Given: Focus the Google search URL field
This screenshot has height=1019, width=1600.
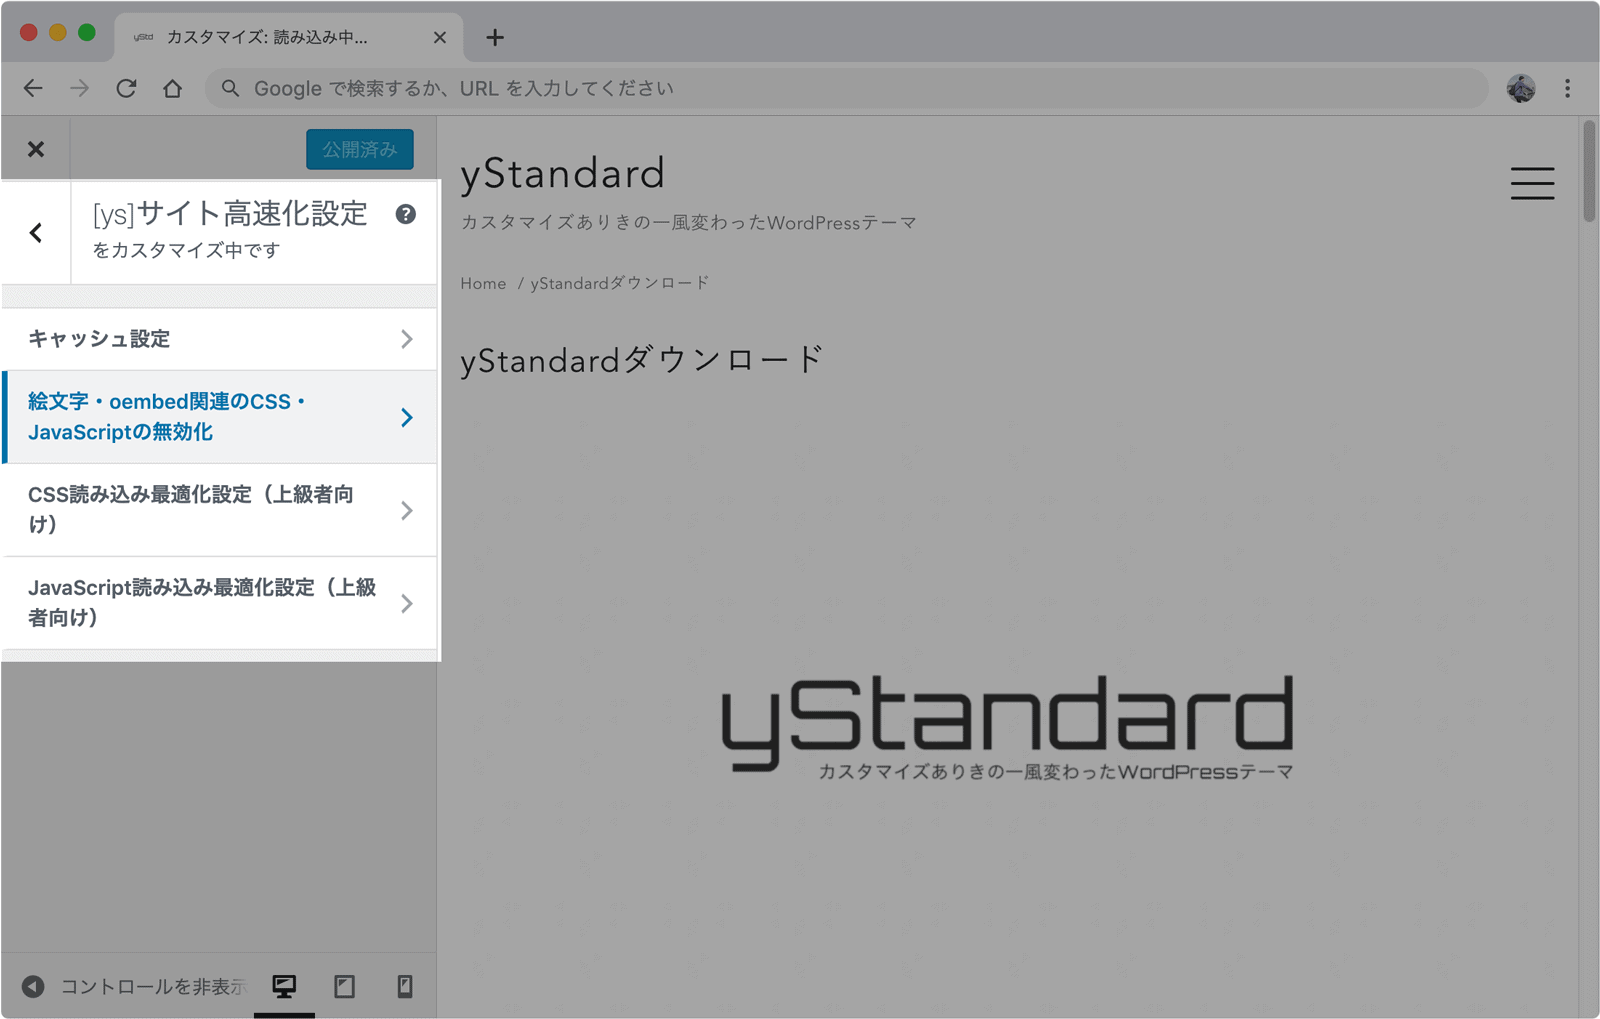Looking at the screenshot, I should click(847, 88).
